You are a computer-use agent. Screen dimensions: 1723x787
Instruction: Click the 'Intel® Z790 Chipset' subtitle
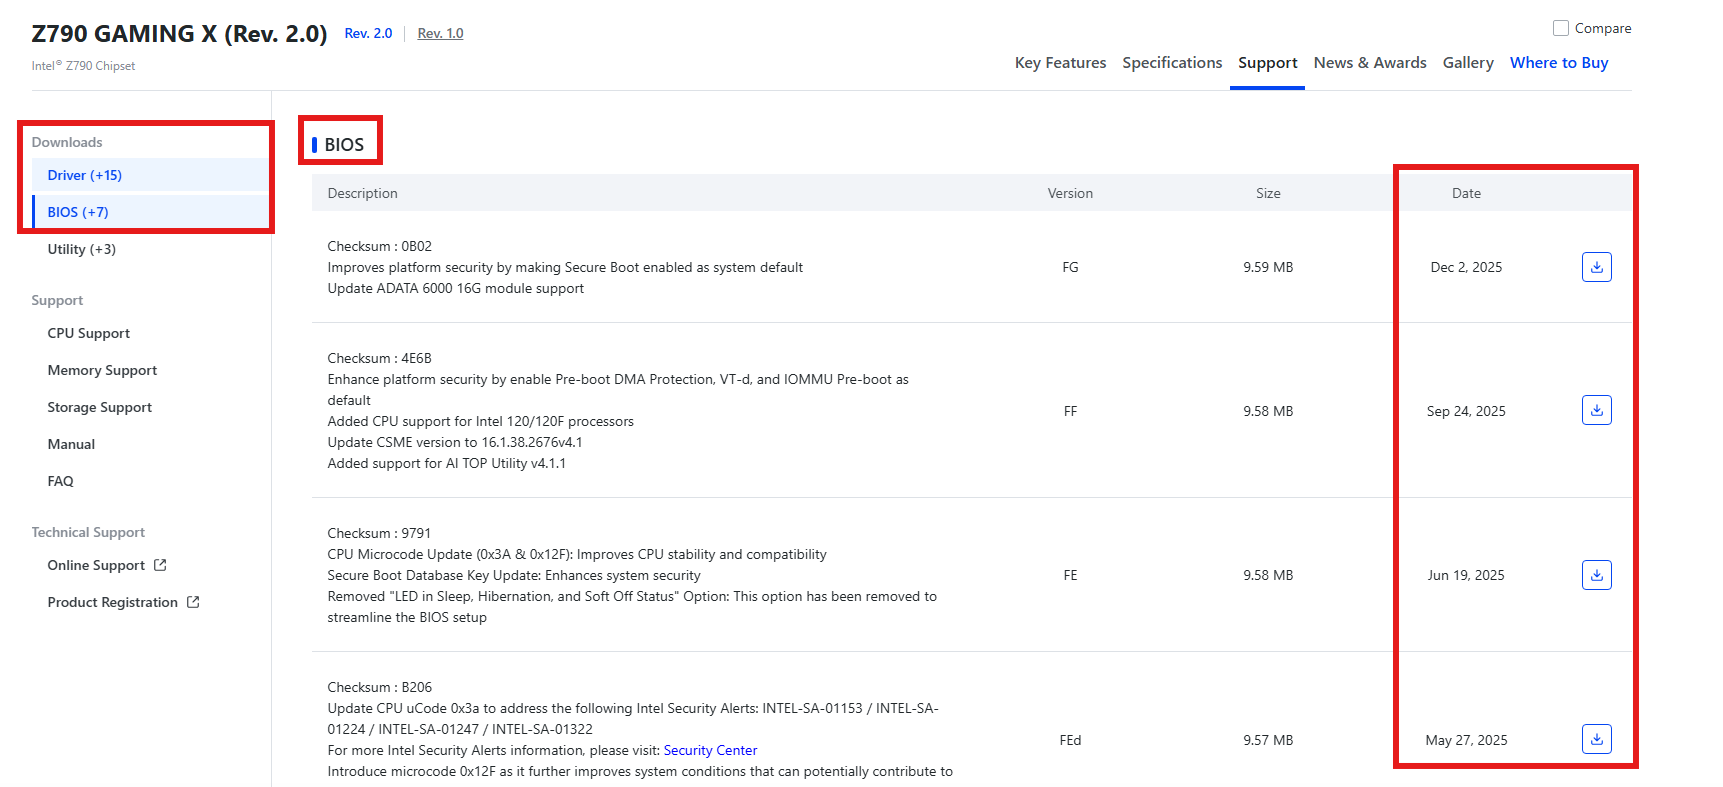(83, 66)
